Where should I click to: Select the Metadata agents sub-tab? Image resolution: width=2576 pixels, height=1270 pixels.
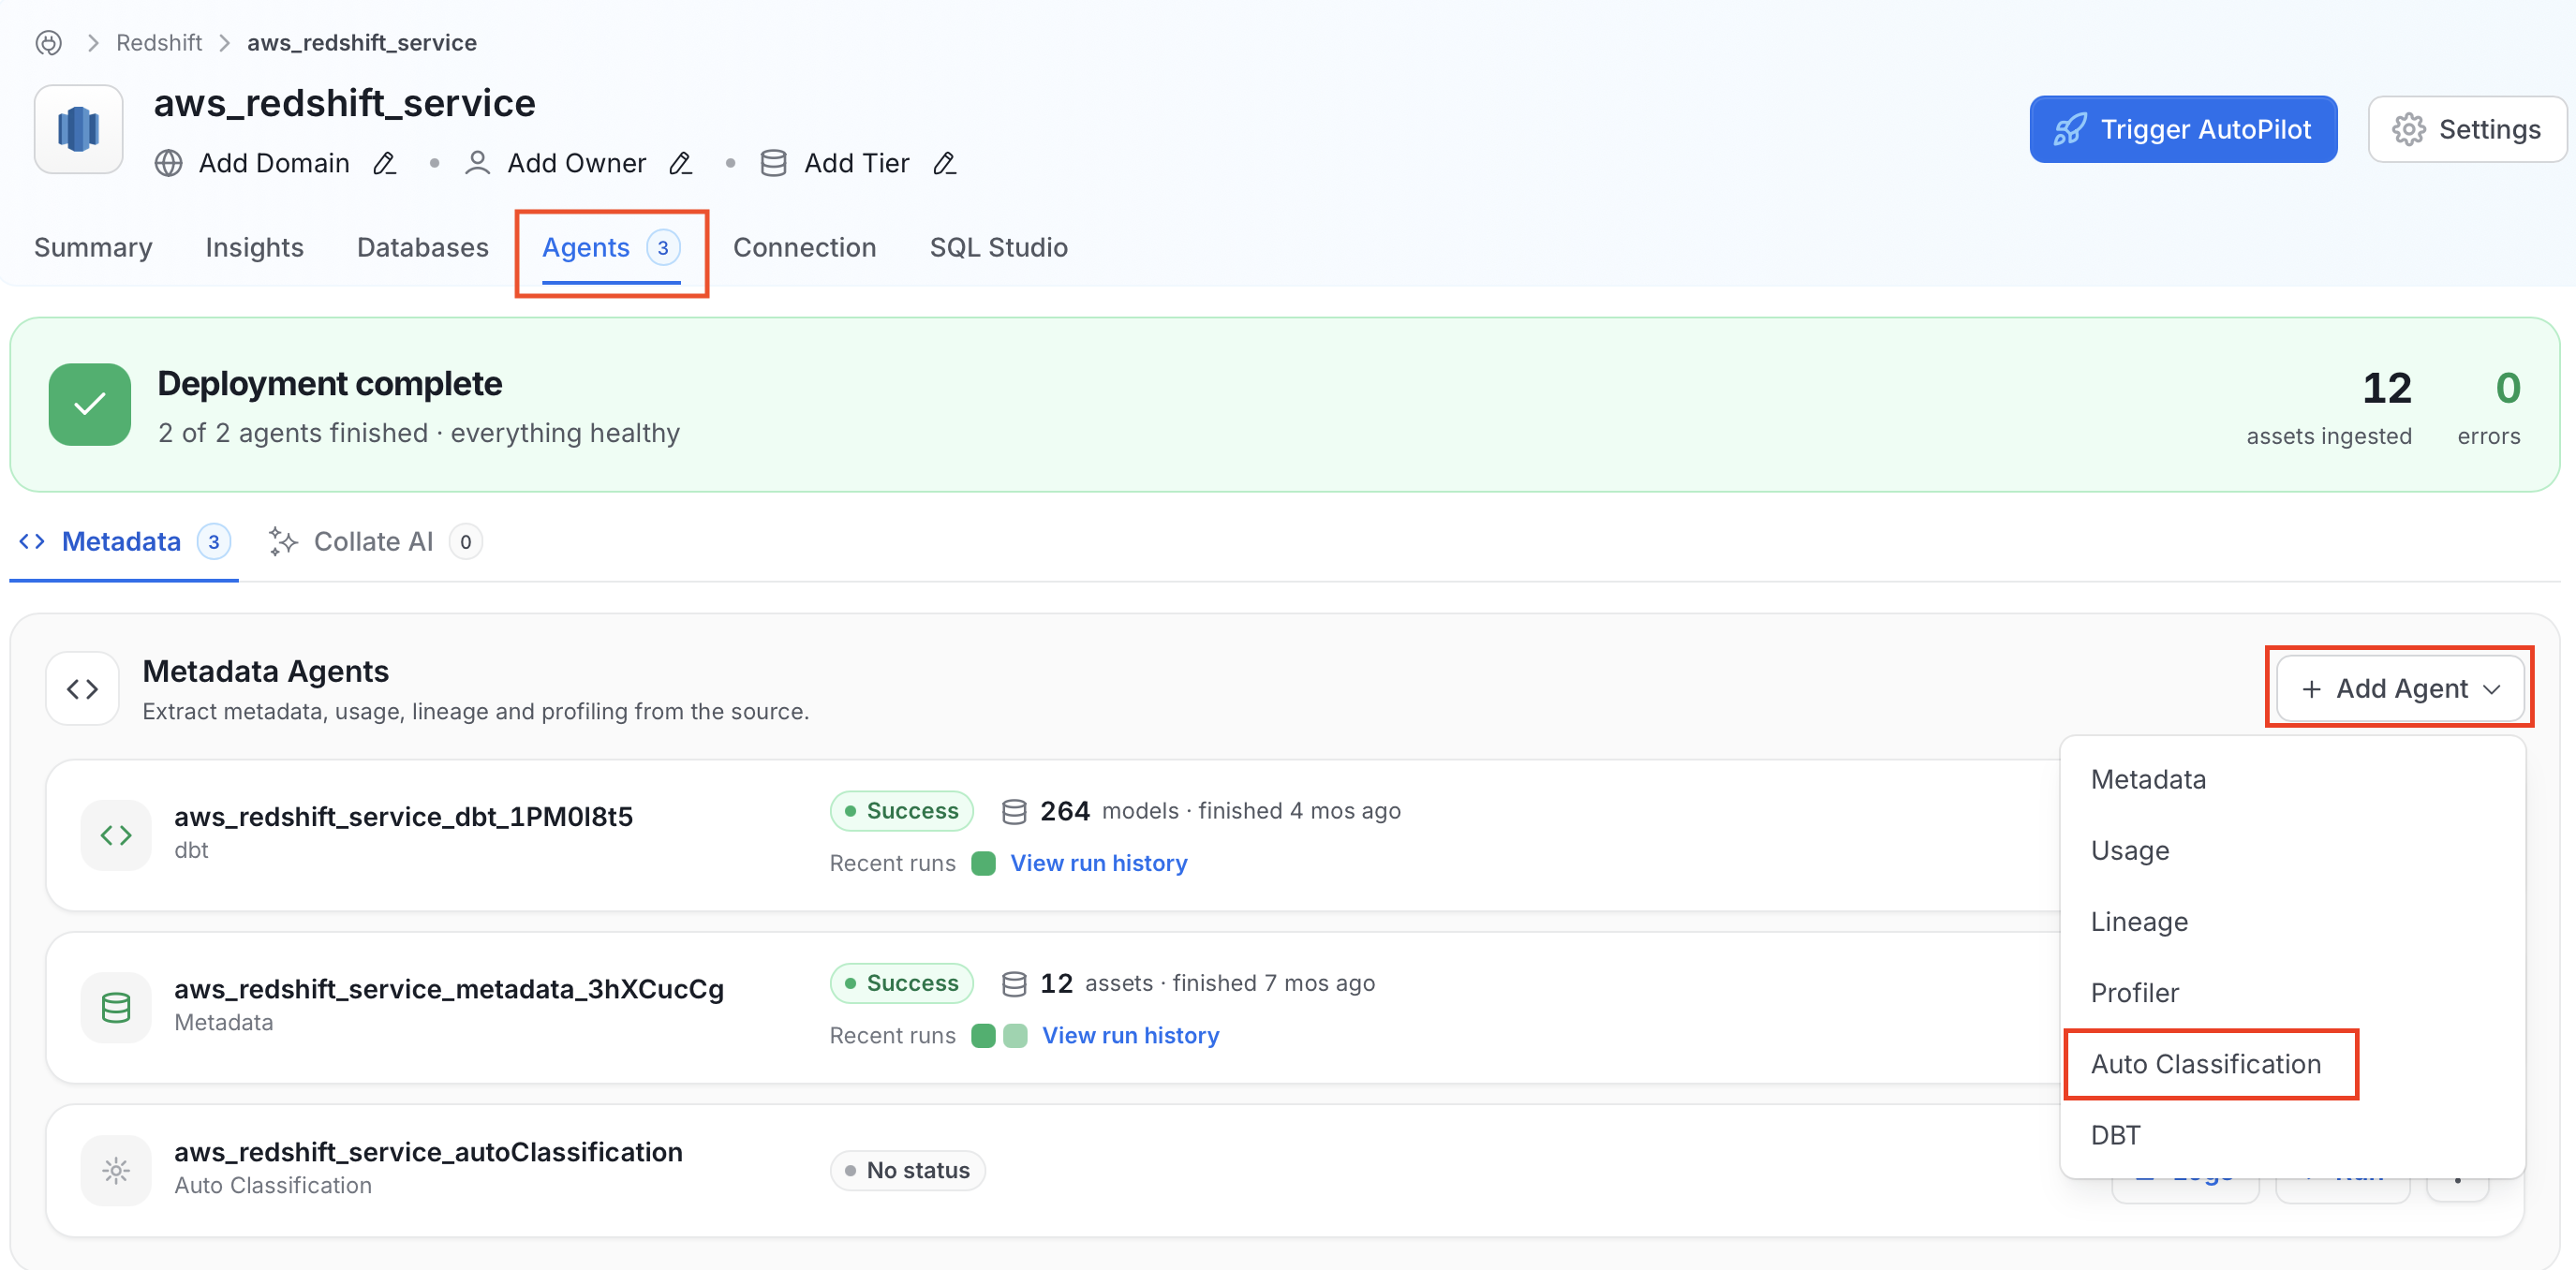[x=125, y=542]
